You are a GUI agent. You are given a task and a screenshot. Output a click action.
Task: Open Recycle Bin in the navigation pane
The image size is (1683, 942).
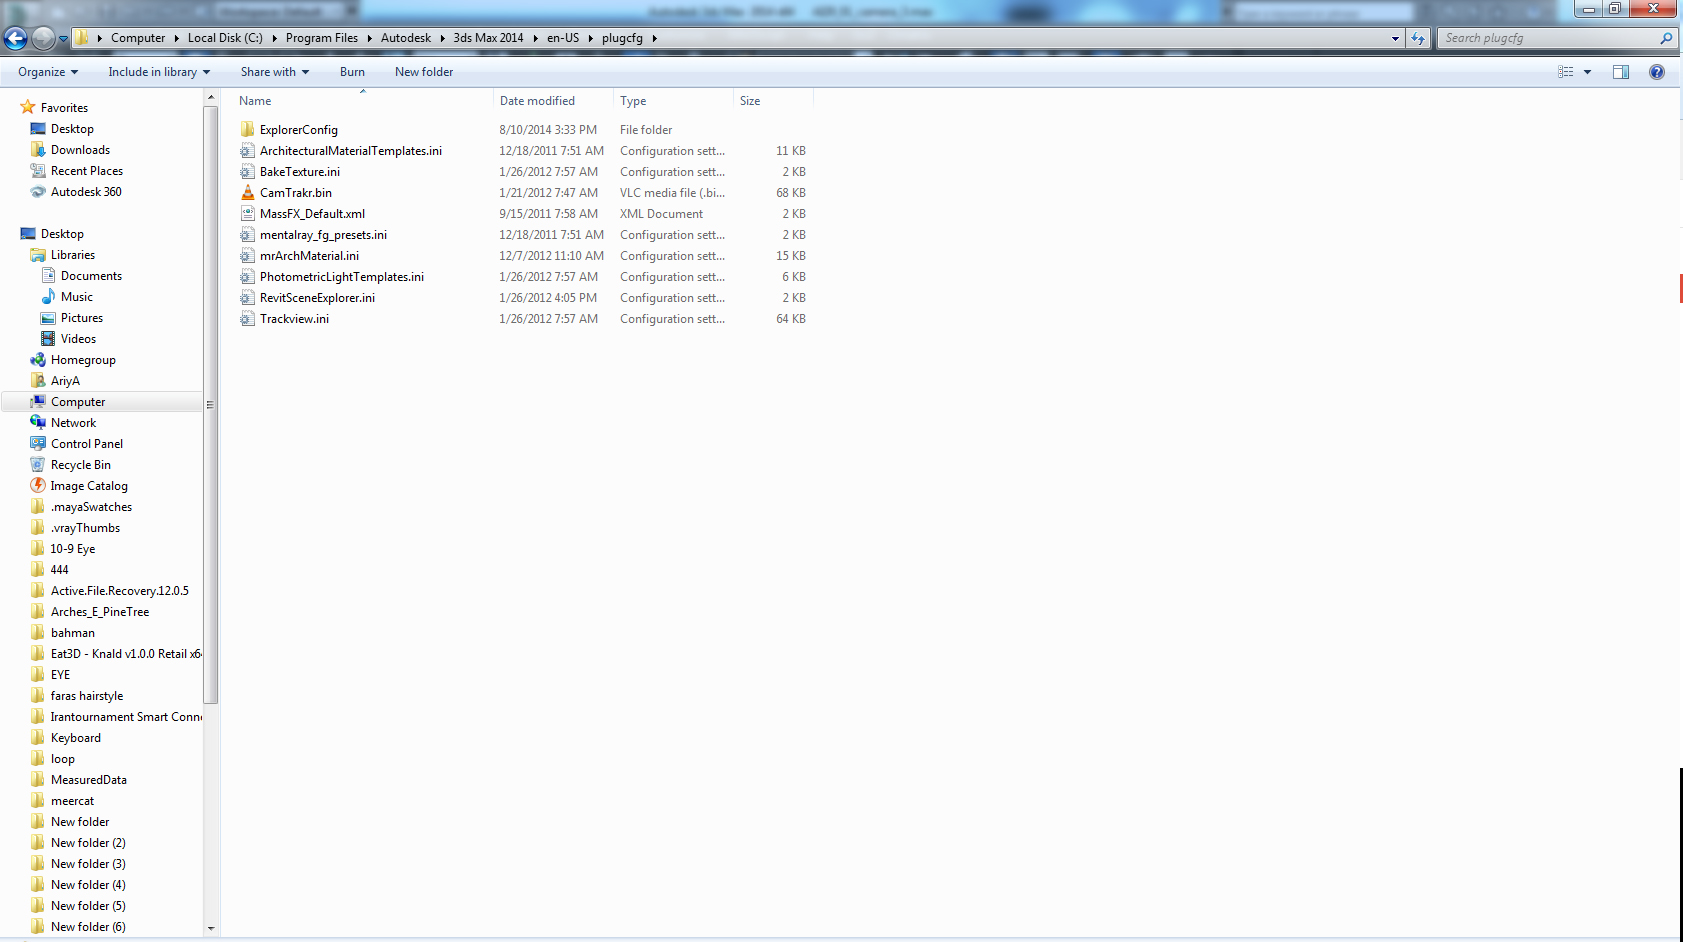click(x=81, y=465)
